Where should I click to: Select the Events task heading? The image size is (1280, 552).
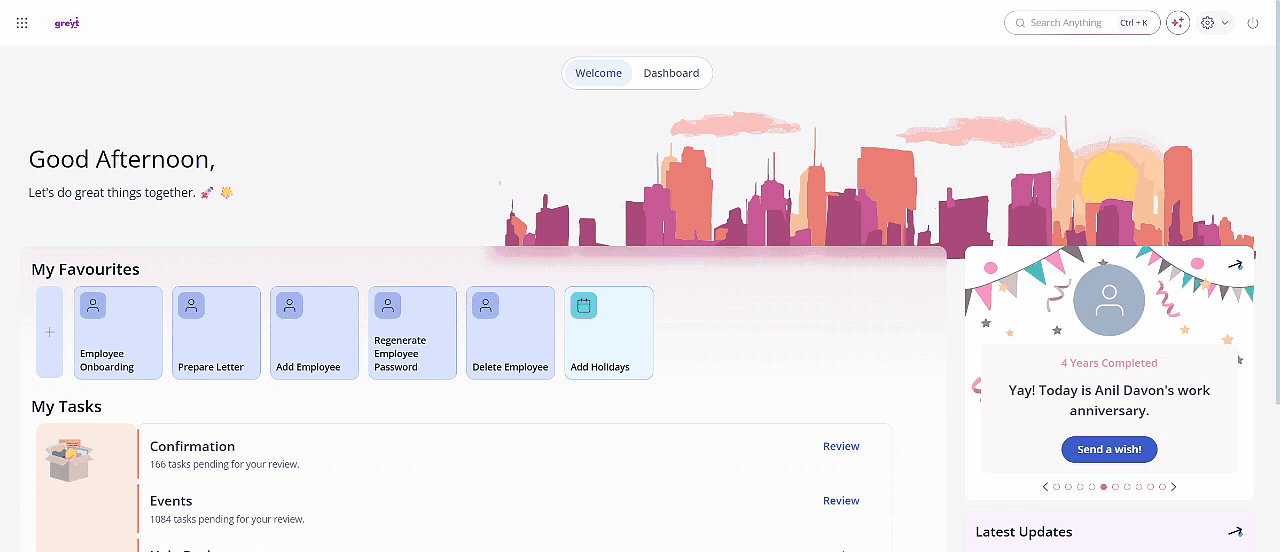click(x=171, y=501)
